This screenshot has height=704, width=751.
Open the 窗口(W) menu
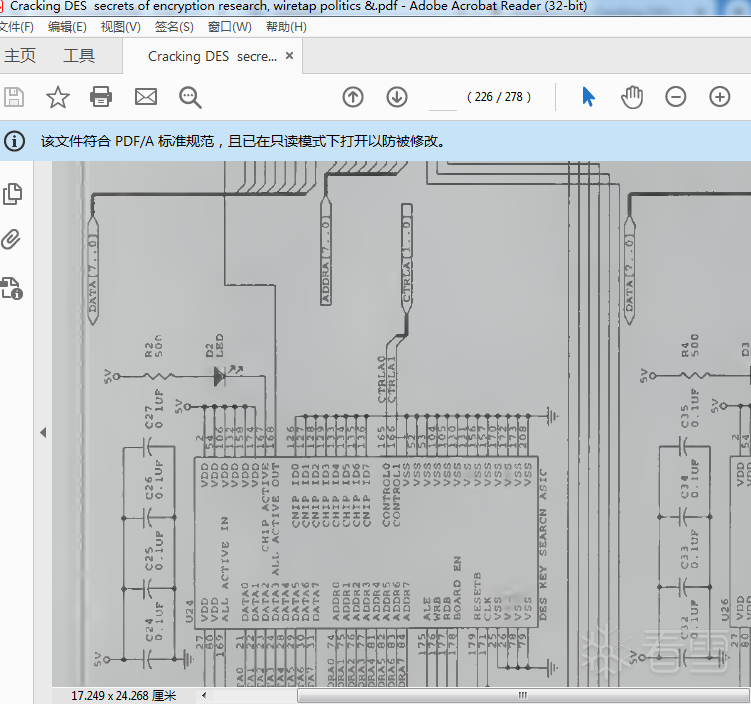click(229, 27)
